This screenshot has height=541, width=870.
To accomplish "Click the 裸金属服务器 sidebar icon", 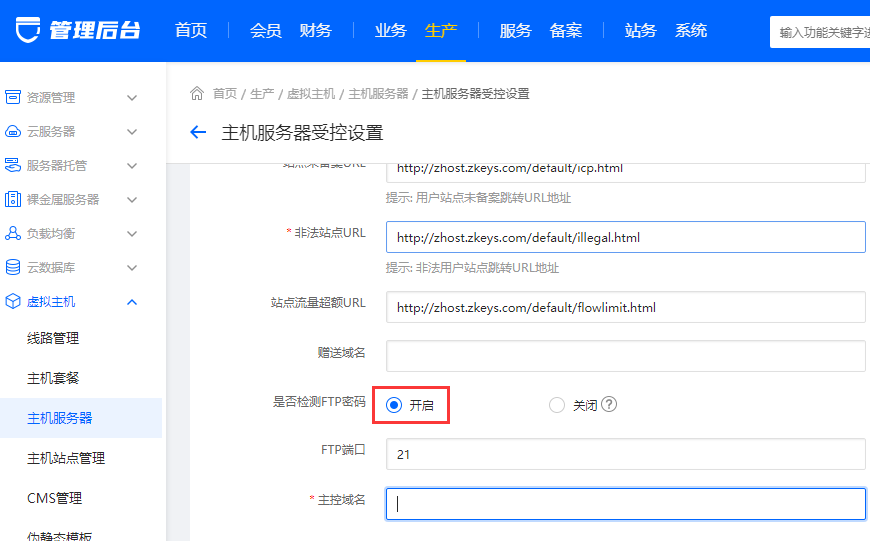I will [x=13, y=200].
